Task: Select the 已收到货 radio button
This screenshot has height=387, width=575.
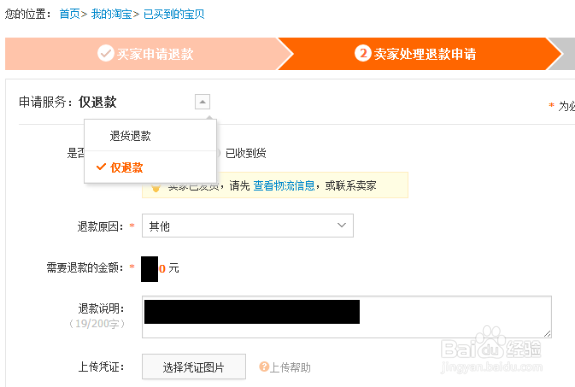Action: click(x=218, y=153)
